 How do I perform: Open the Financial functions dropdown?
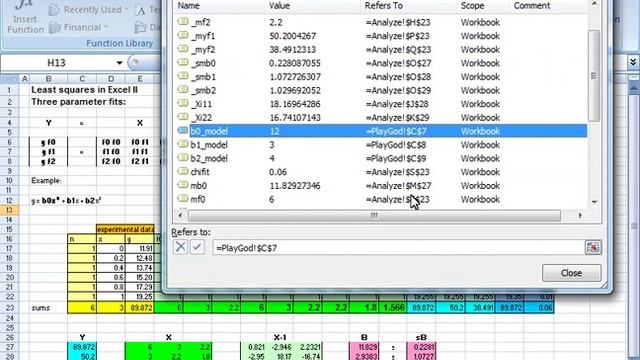(78, 27)
